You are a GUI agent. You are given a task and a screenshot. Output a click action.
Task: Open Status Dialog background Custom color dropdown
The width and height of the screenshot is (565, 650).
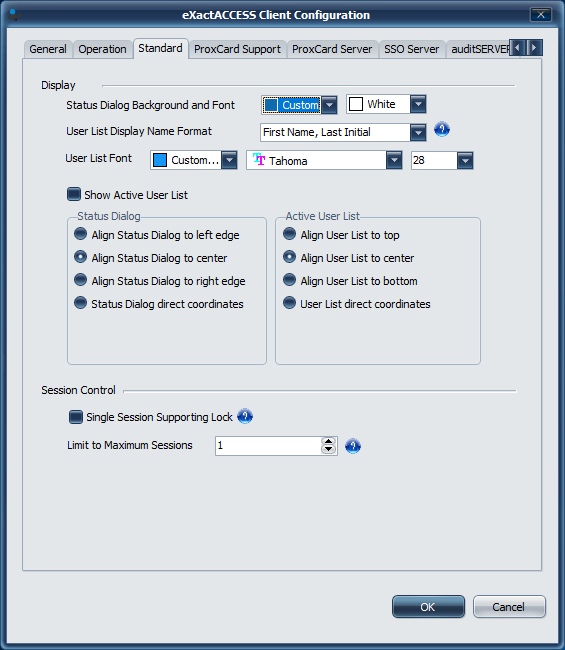[x=330, y=105]
